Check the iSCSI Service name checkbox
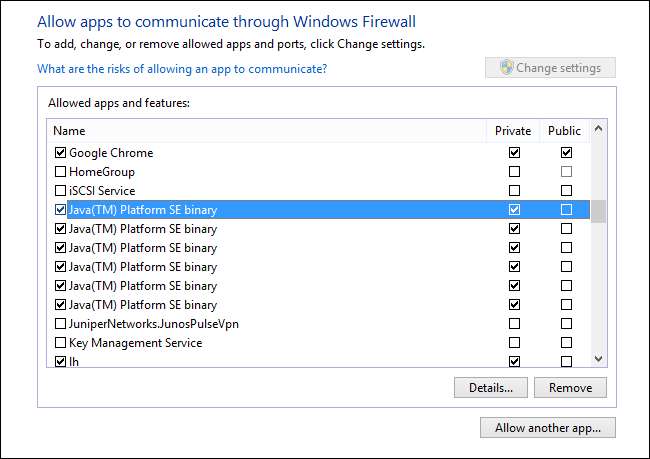Image resolution: width=650 pixels, height=459 pixels. tap(61, 191)
